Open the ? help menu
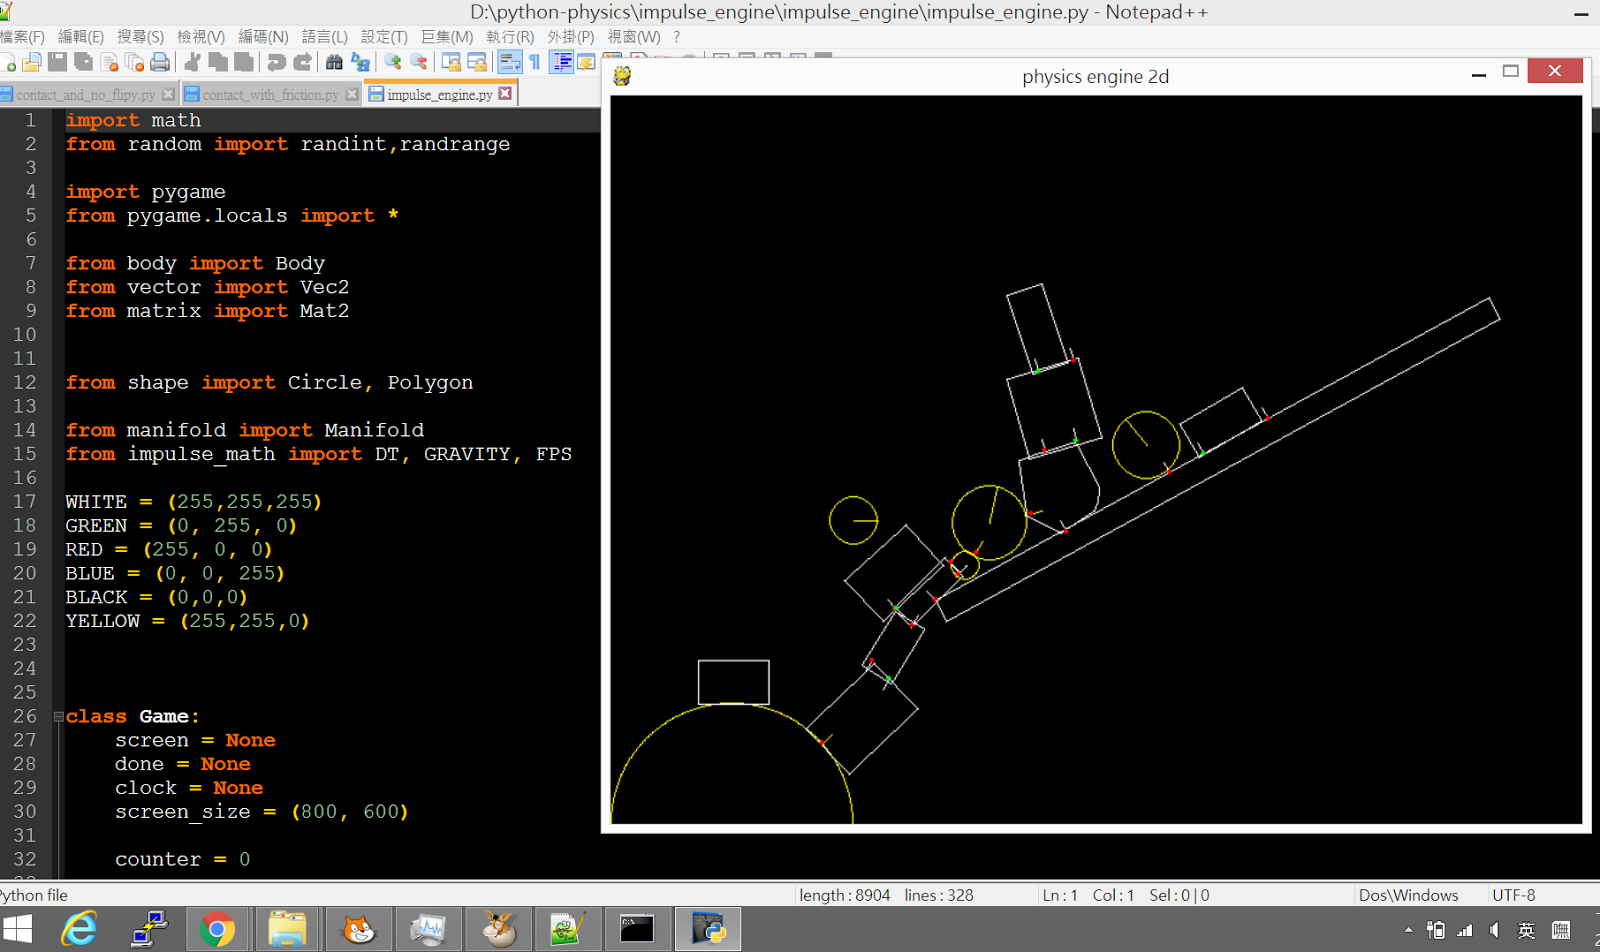This screenshot has height=952, width=1600. click(x=677, y=37)
